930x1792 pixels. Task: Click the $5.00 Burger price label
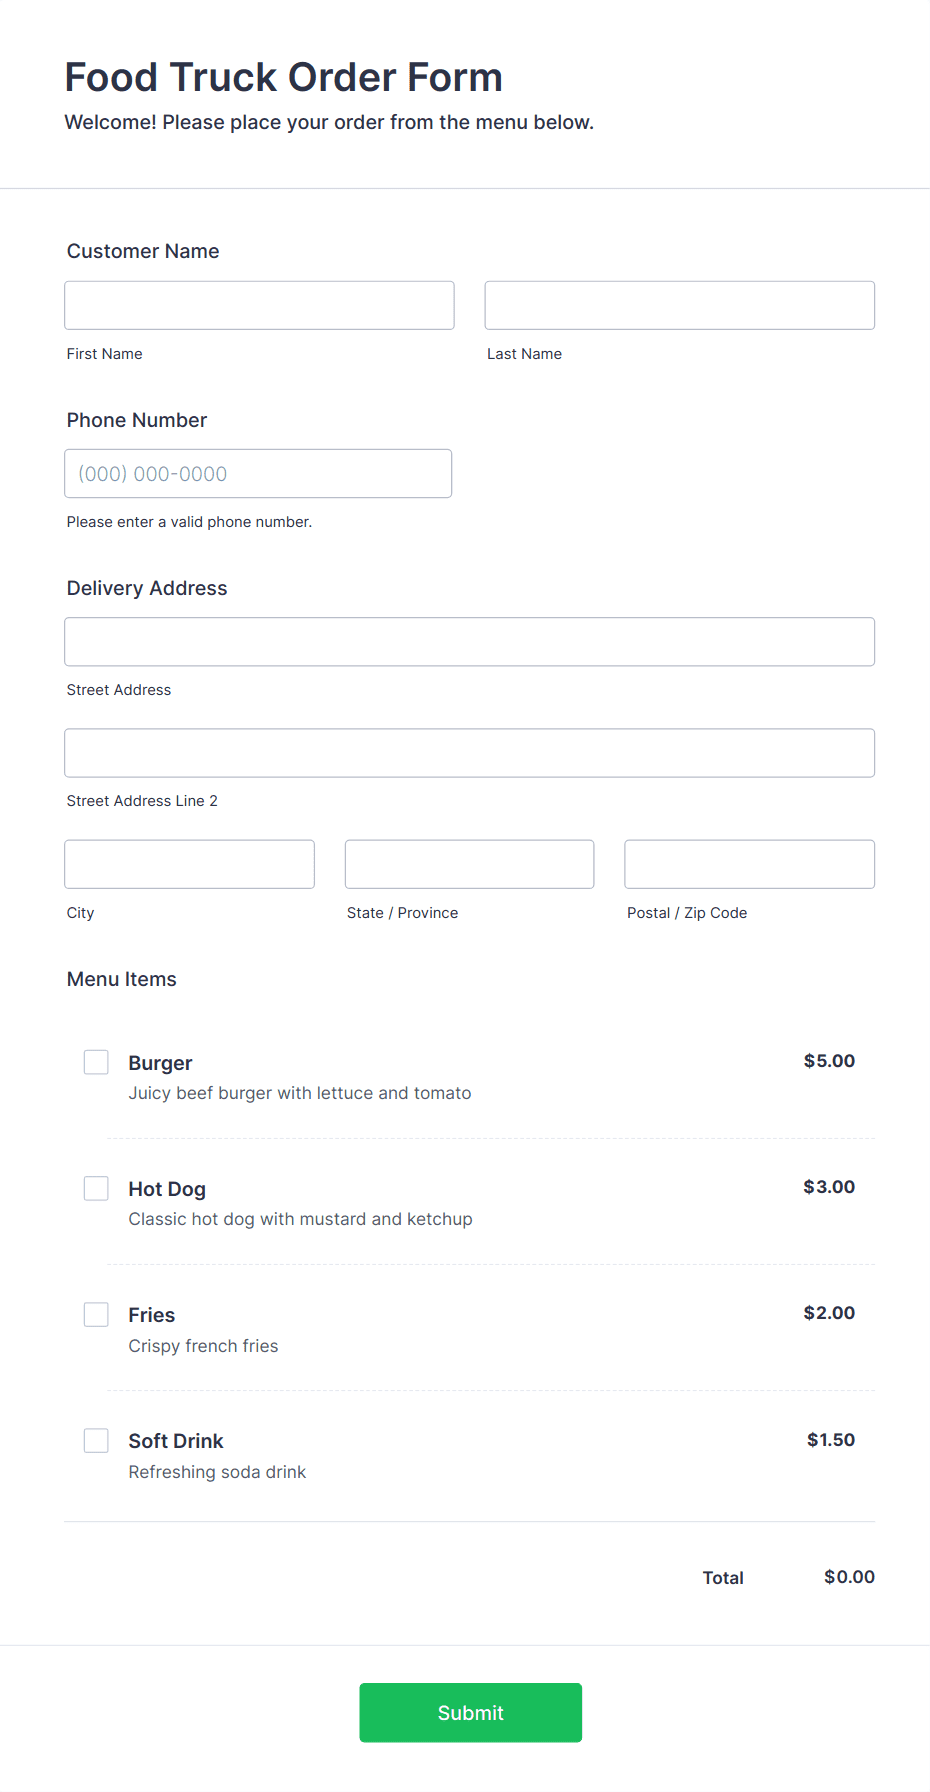click(x=828, y=1061)
